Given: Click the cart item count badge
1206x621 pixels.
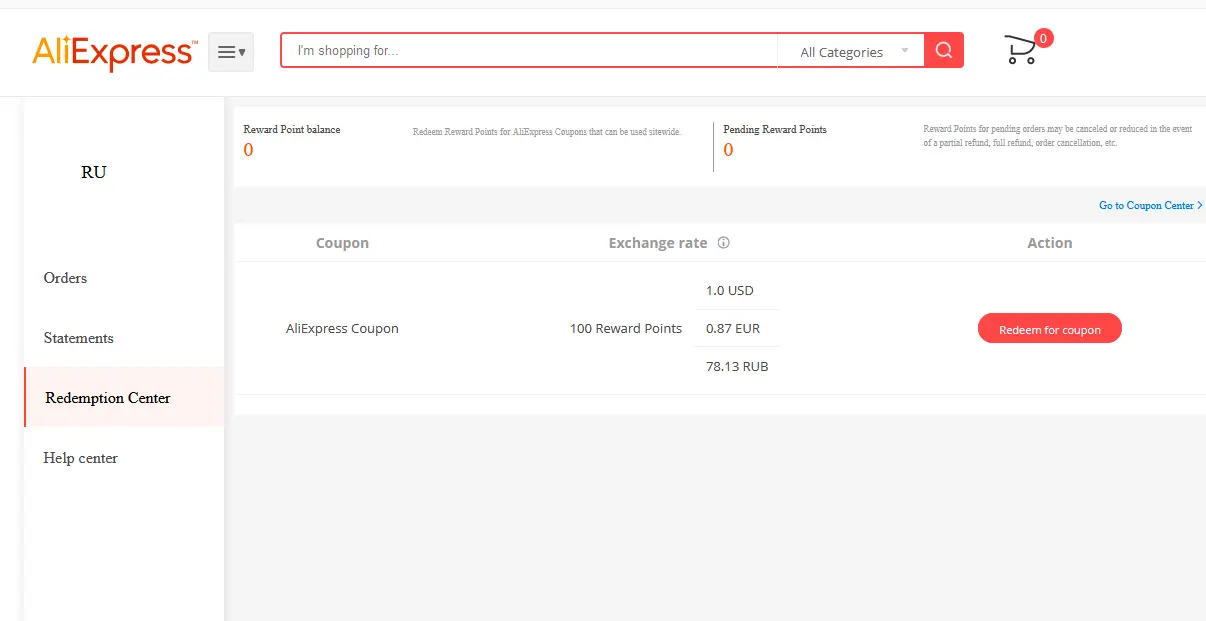Looking at the screenshot, I should [x=1043, y=39].
